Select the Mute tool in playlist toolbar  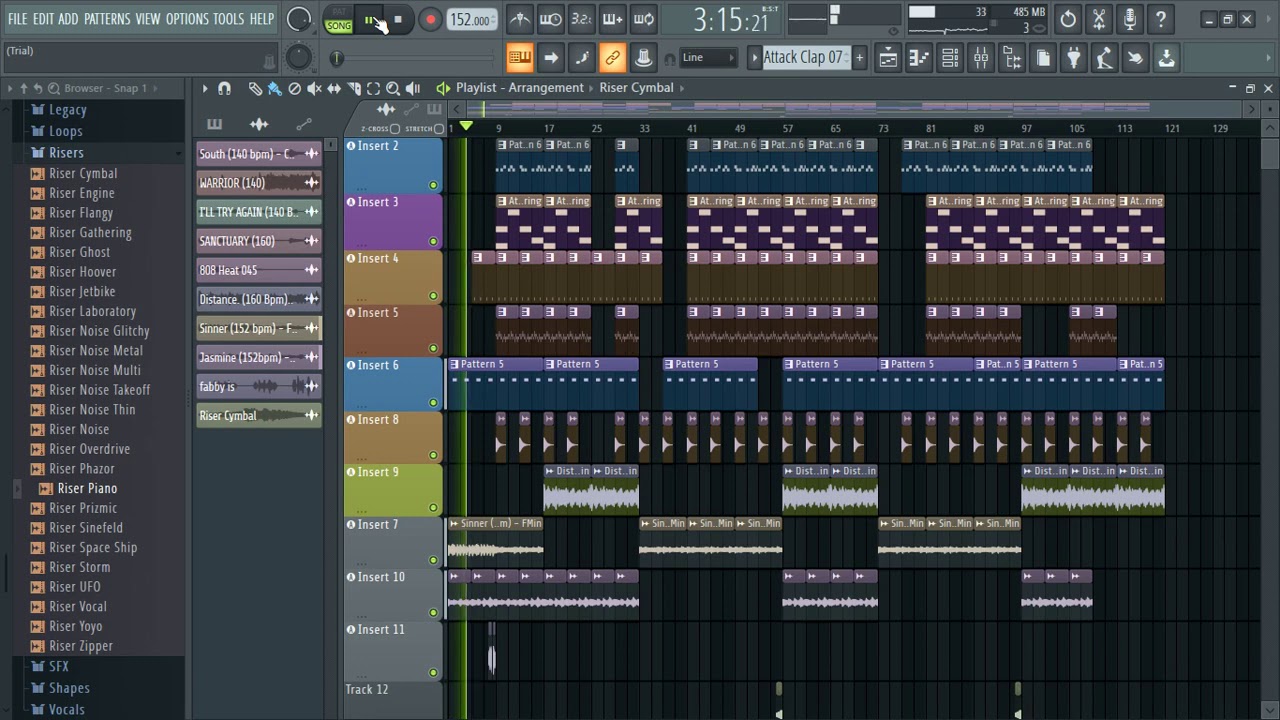pyautogui.click(x=314, y=88)
